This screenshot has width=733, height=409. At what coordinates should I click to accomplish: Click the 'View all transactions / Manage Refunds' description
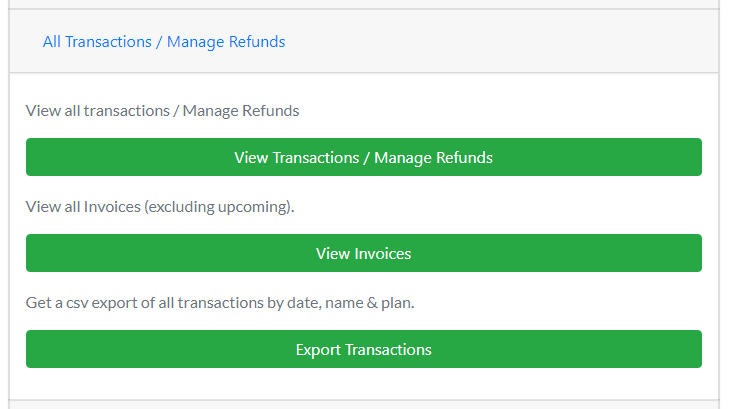tap(163, 111)
